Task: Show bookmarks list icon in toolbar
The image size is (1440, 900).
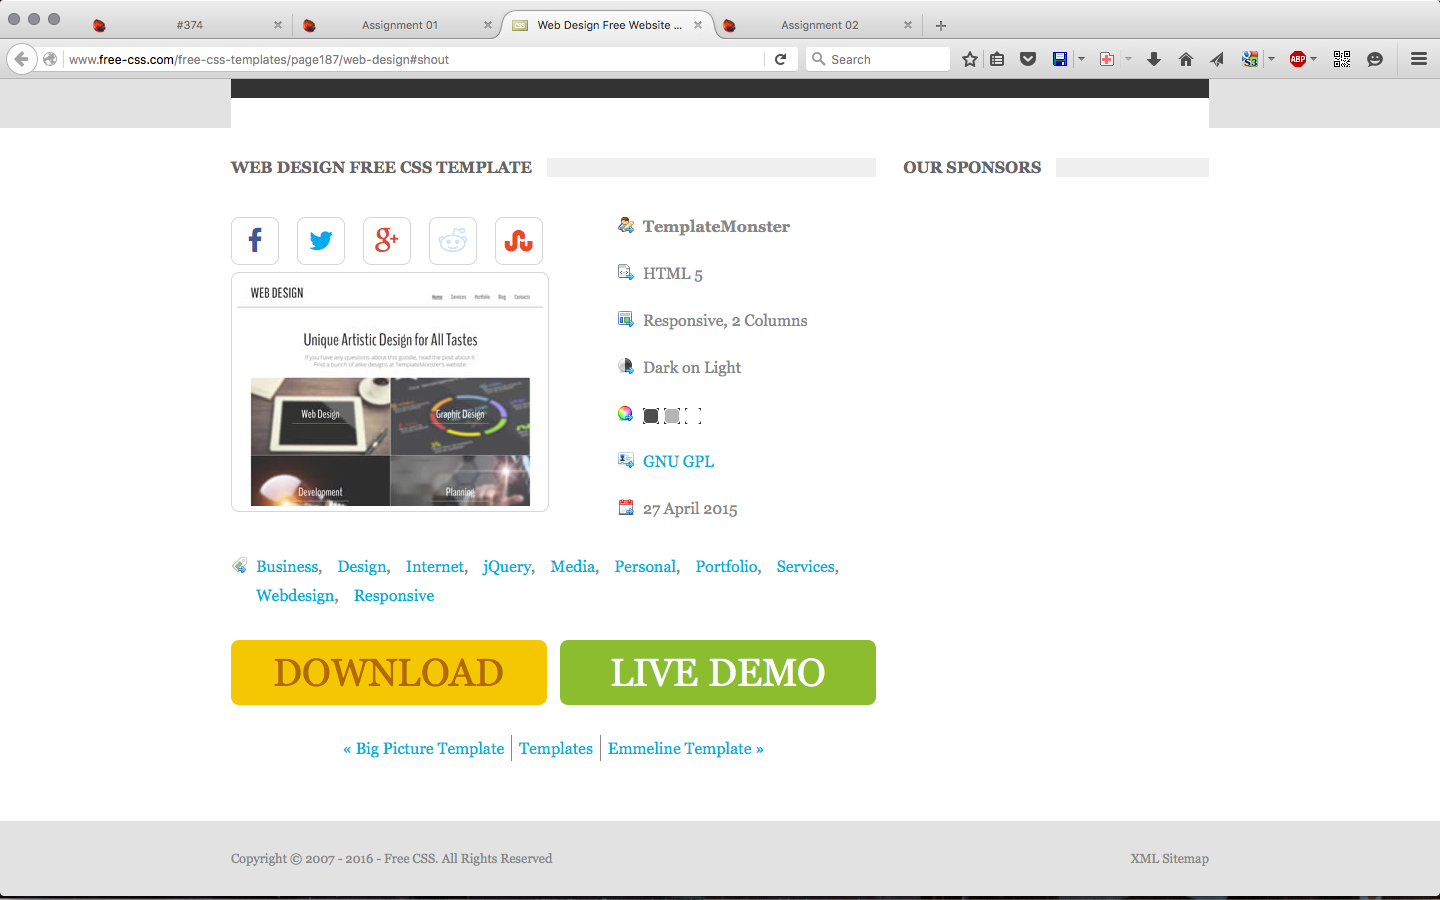Action: tap(997, 59)
